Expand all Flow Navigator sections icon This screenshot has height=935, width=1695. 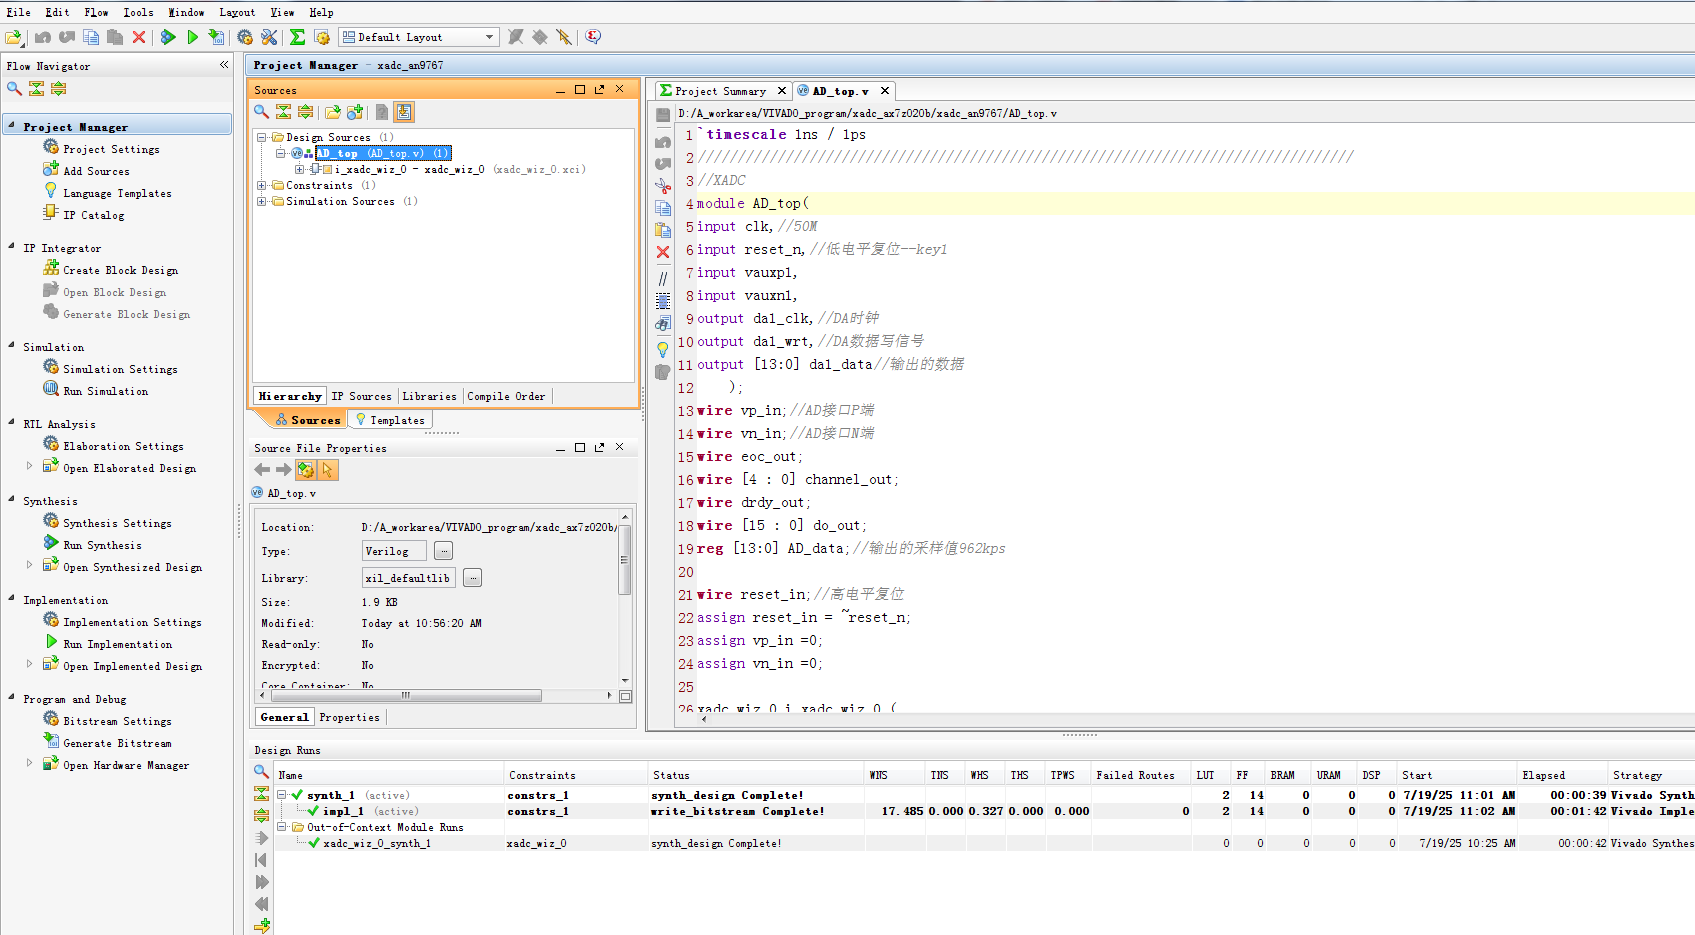point(58,88)
